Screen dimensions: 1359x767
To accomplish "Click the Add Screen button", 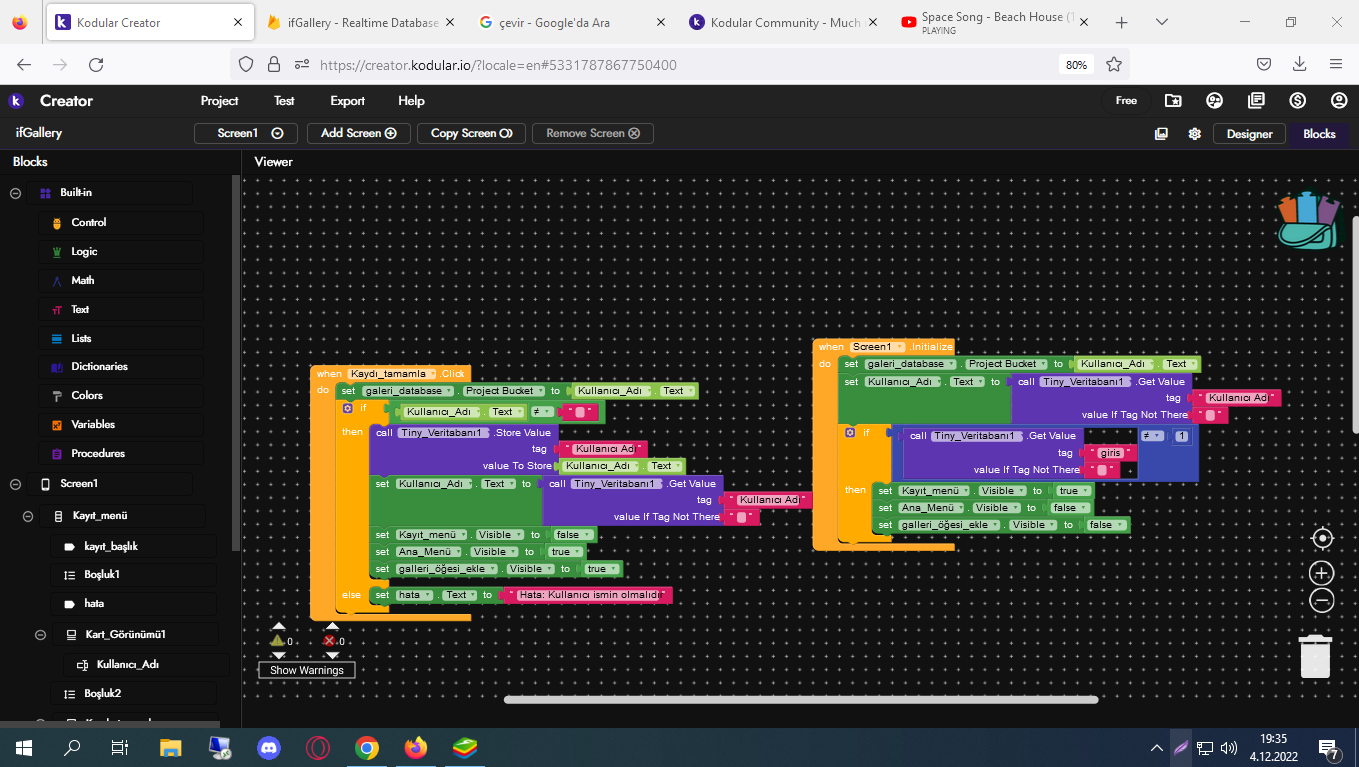I will [358, 133].
